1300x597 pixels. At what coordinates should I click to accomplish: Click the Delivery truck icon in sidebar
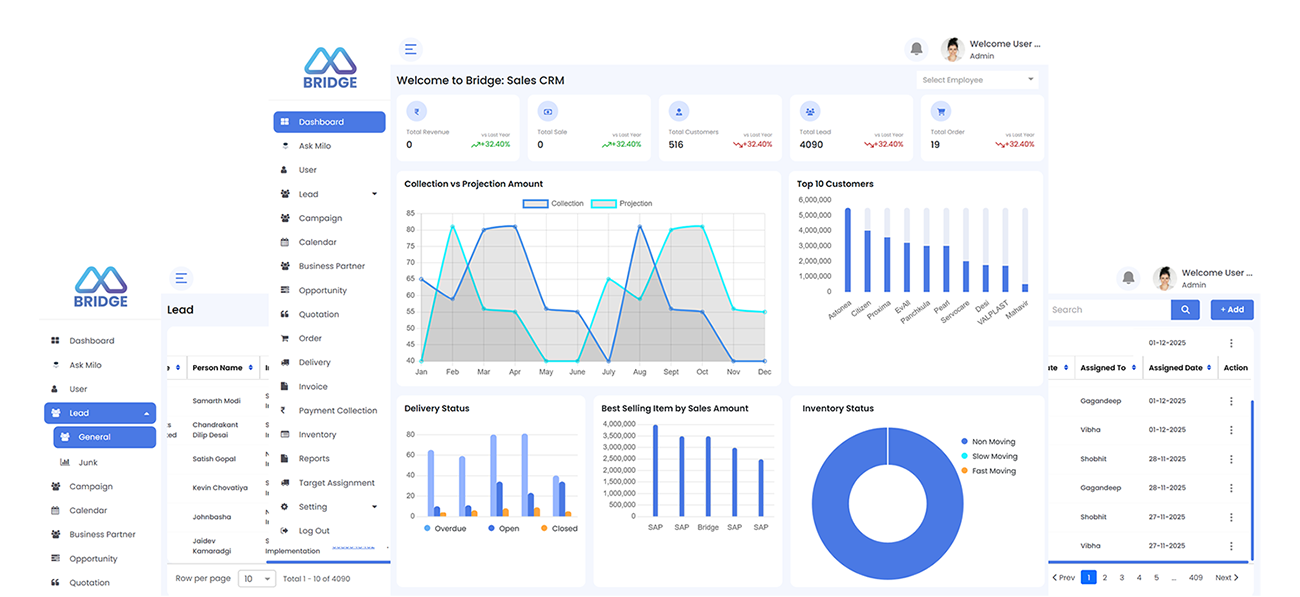point(284,363)
